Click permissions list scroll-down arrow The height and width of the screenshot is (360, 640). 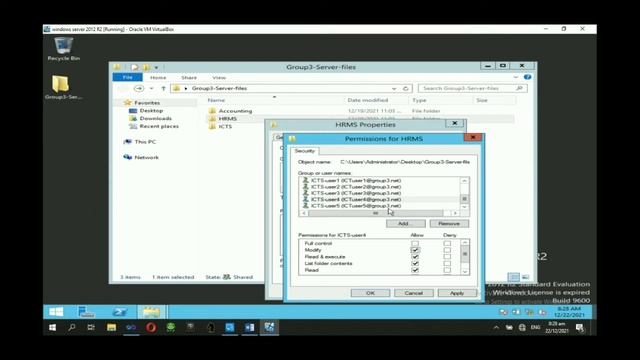point(465,271)
